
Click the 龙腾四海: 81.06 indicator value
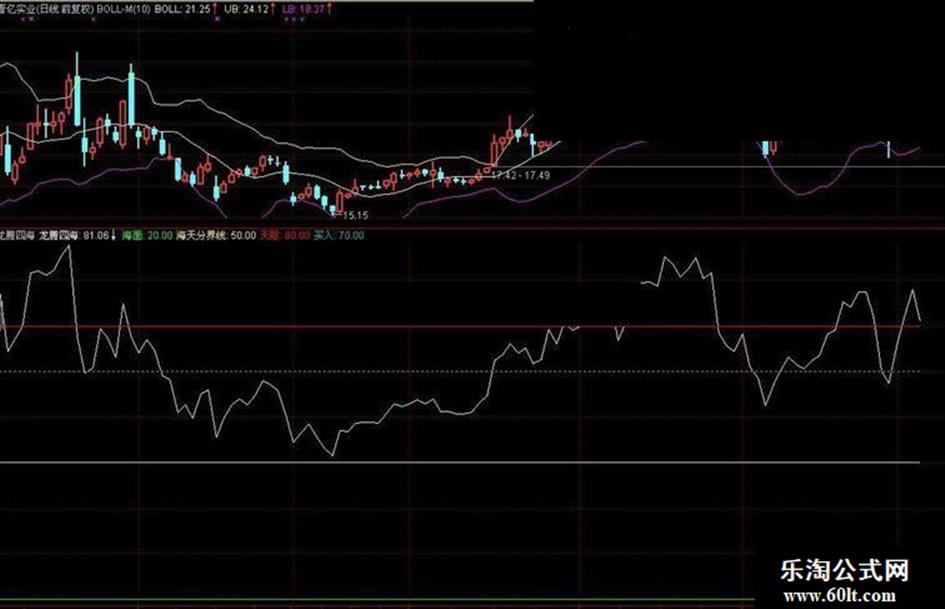pyautogui.click(x=74, y=235)
